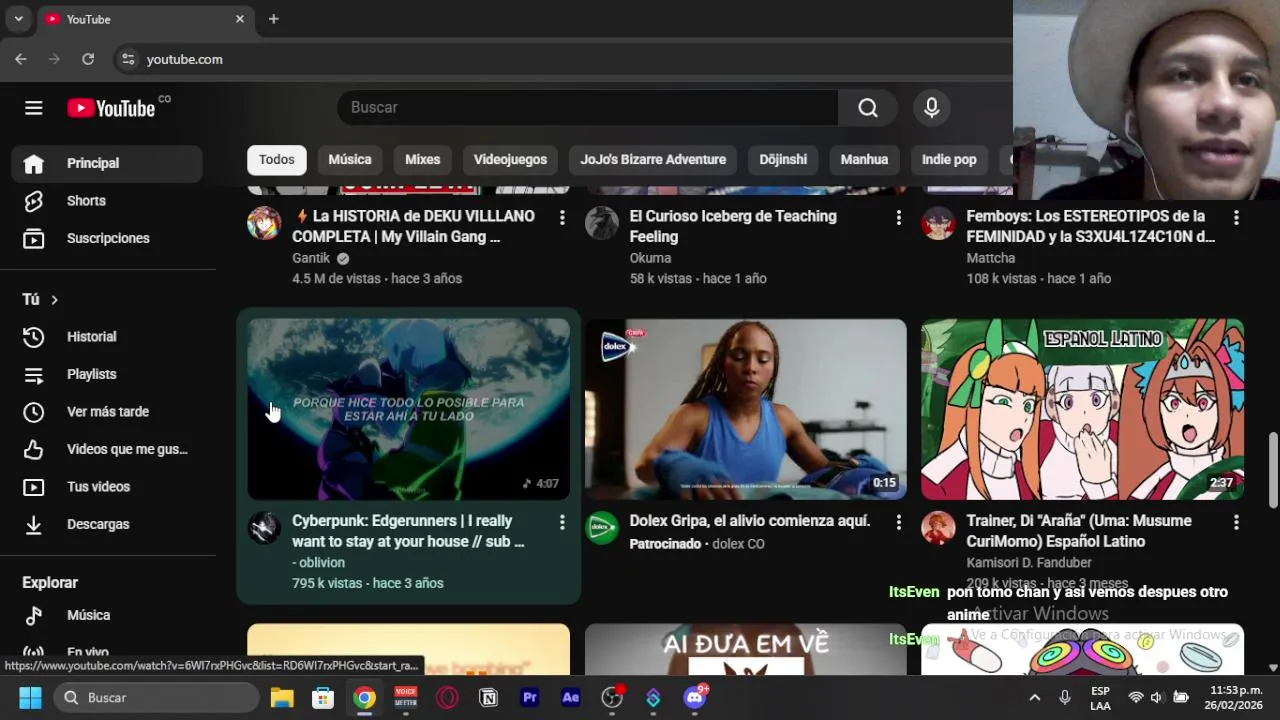Open Videos que me gustan
This screenshot has width=1280, height=720.
(x=107, y=449)
